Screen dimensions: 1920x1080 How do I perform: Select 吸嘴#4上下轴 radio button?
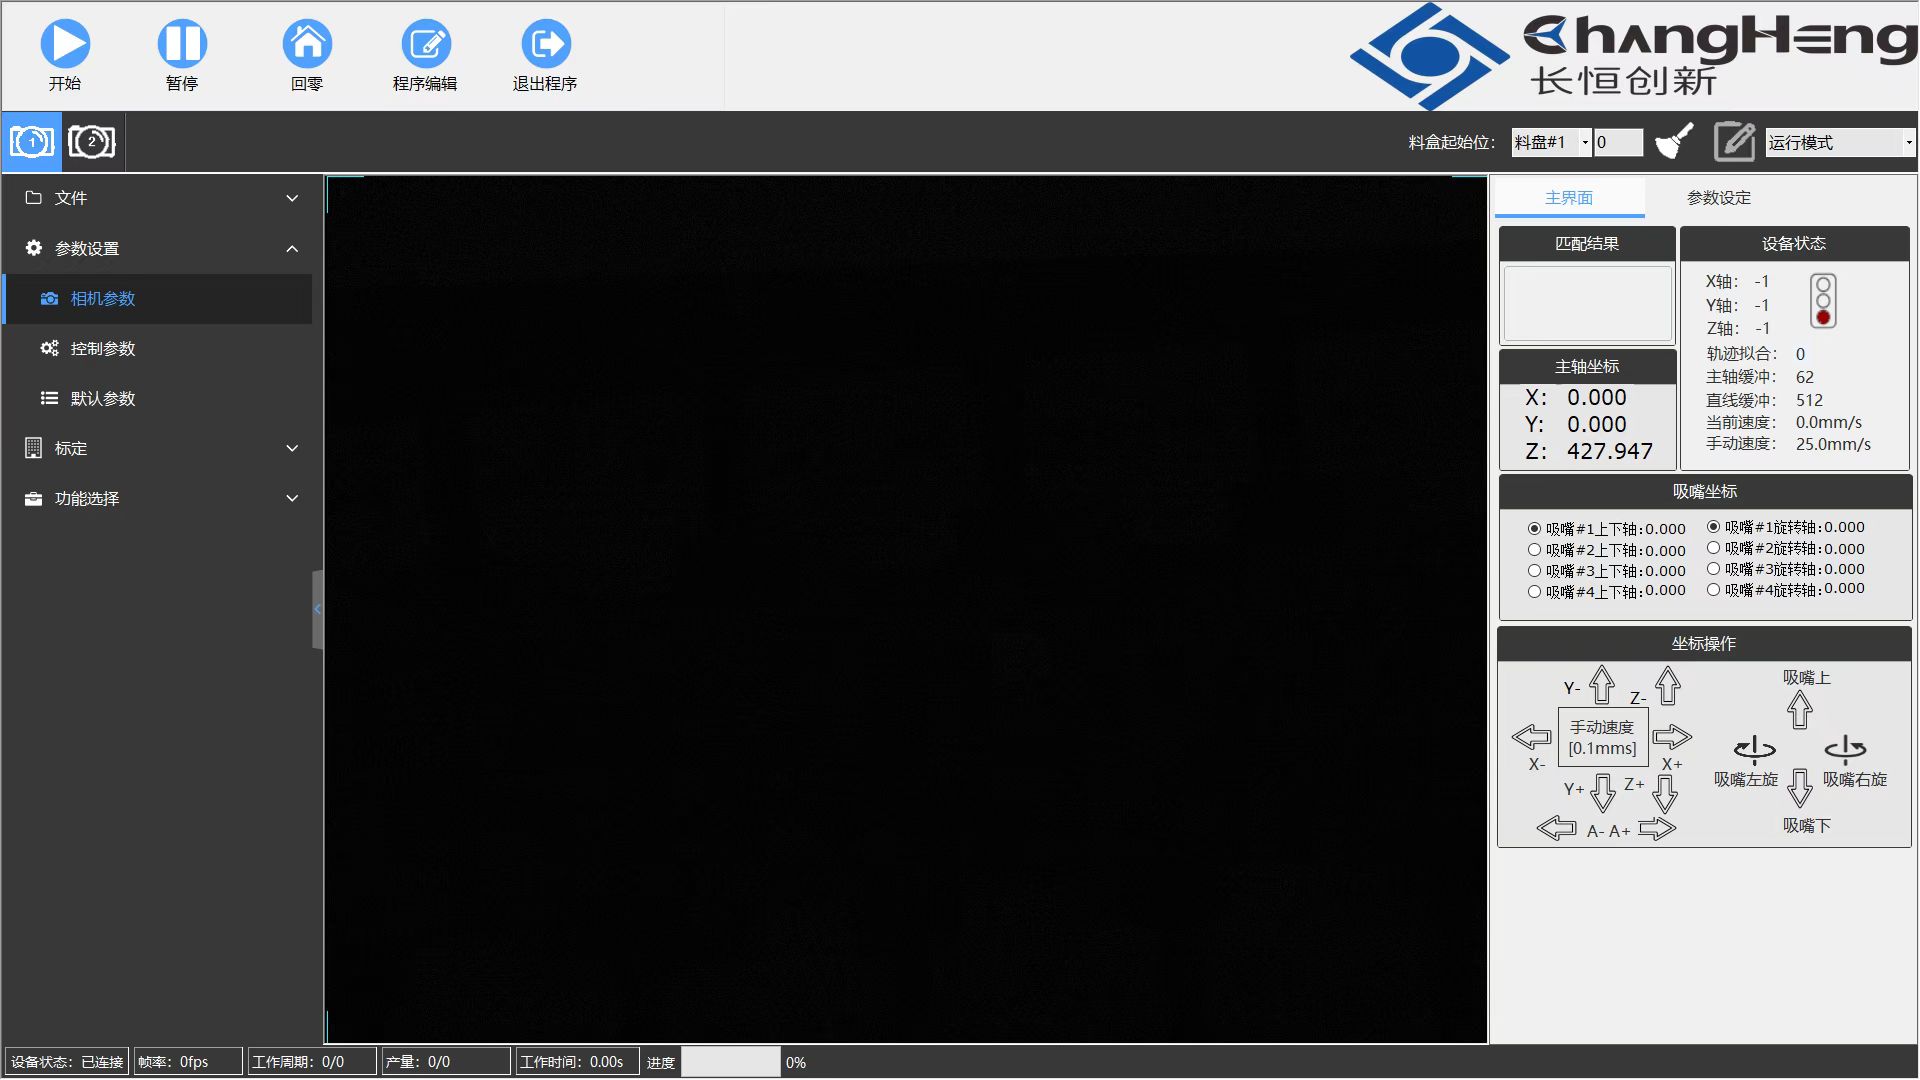pos(1534,592)
